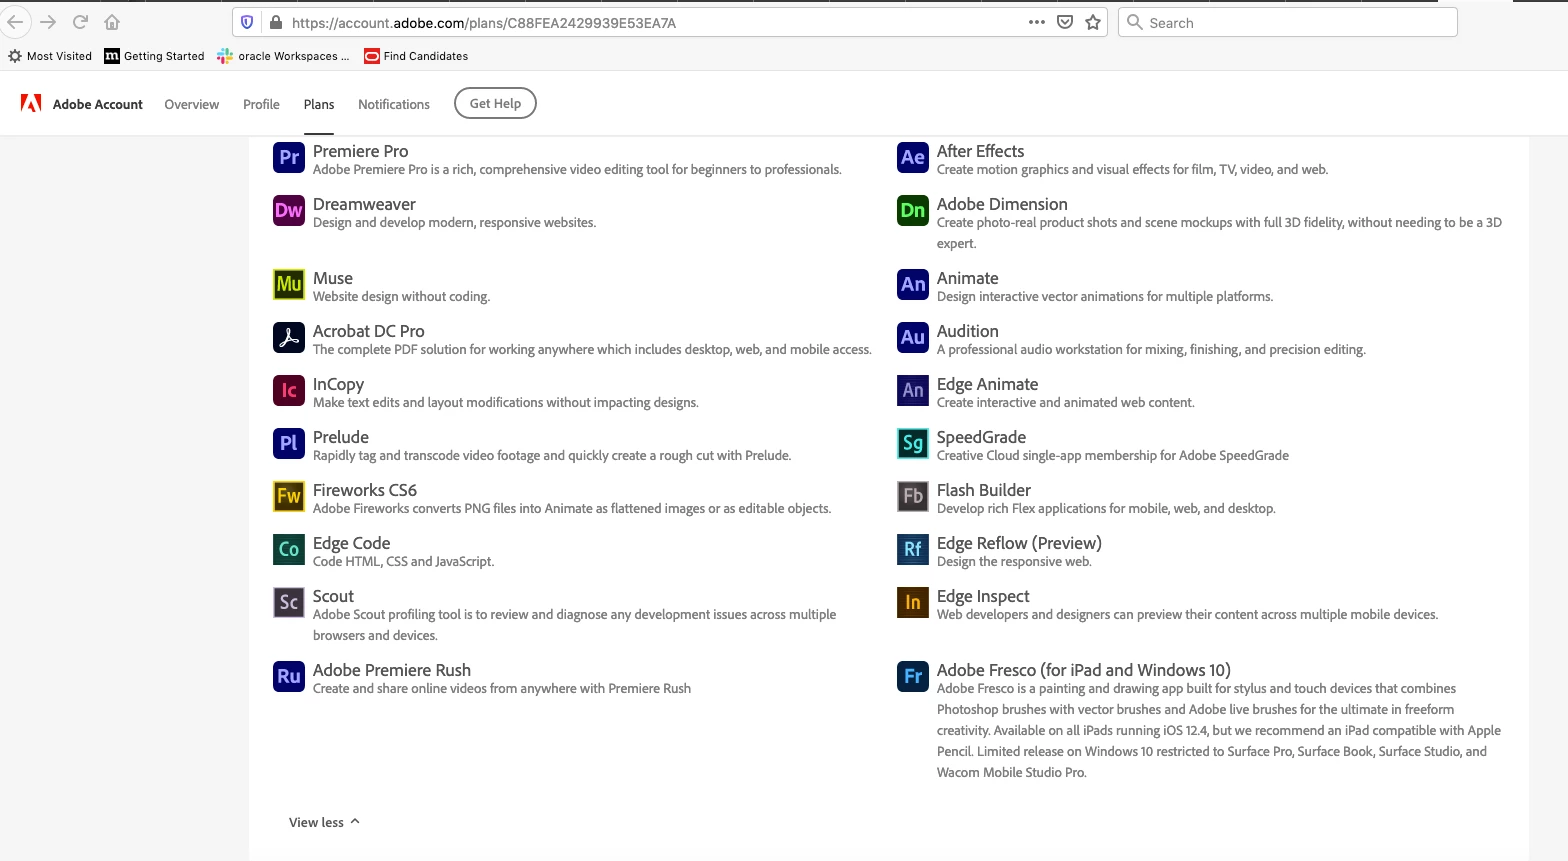Click the Muse title text
Image resolution: width=1568 pixels, height=861 pixels.
[333, 278]
